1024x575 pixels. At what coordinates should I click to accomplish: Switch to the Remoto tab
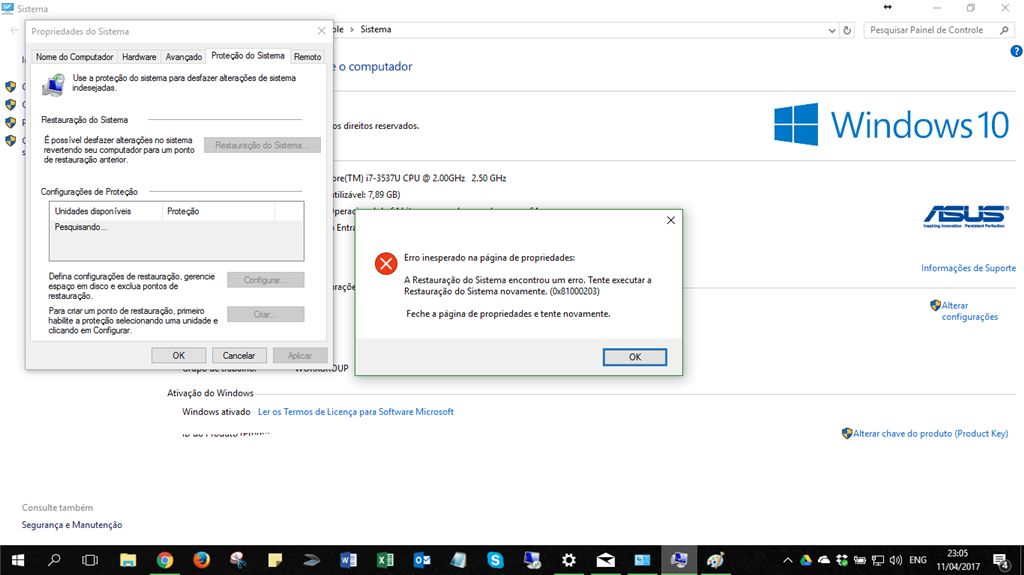[x=307, y=57]
